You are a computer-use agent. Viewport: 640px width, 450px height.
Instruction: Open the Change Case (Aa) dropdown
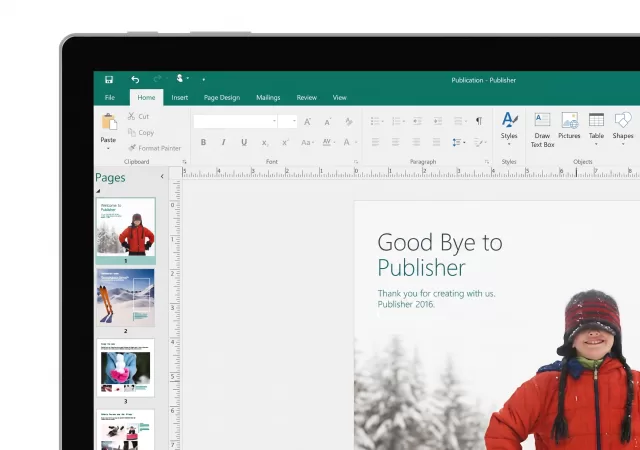[x=307, y=142]
